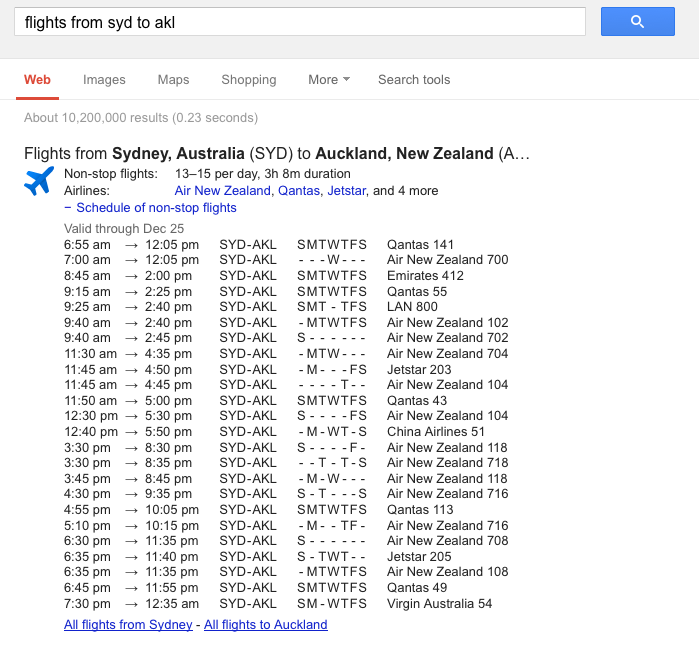Click '13–15 per day, 3h 8m duration' text
Screen dimensions: 699x652
coord(263,174)
